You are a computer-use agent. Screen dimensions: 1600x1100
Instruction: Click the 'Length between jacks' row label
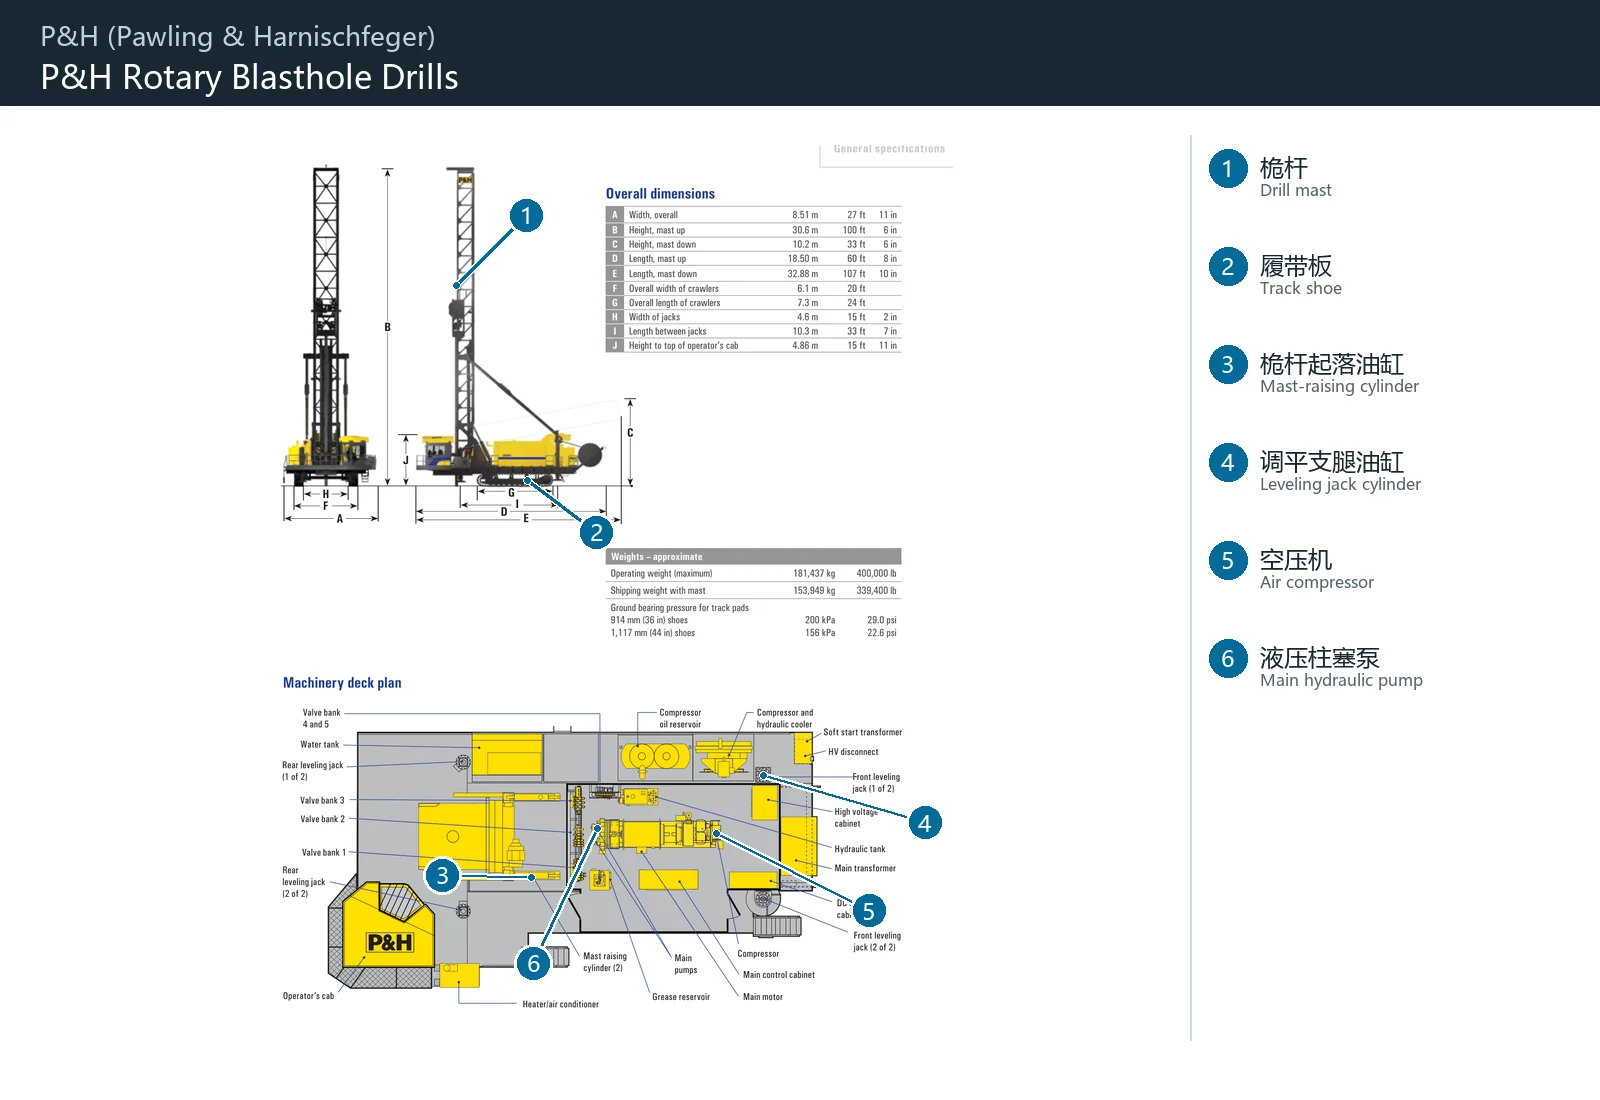[x=667, y=332]
